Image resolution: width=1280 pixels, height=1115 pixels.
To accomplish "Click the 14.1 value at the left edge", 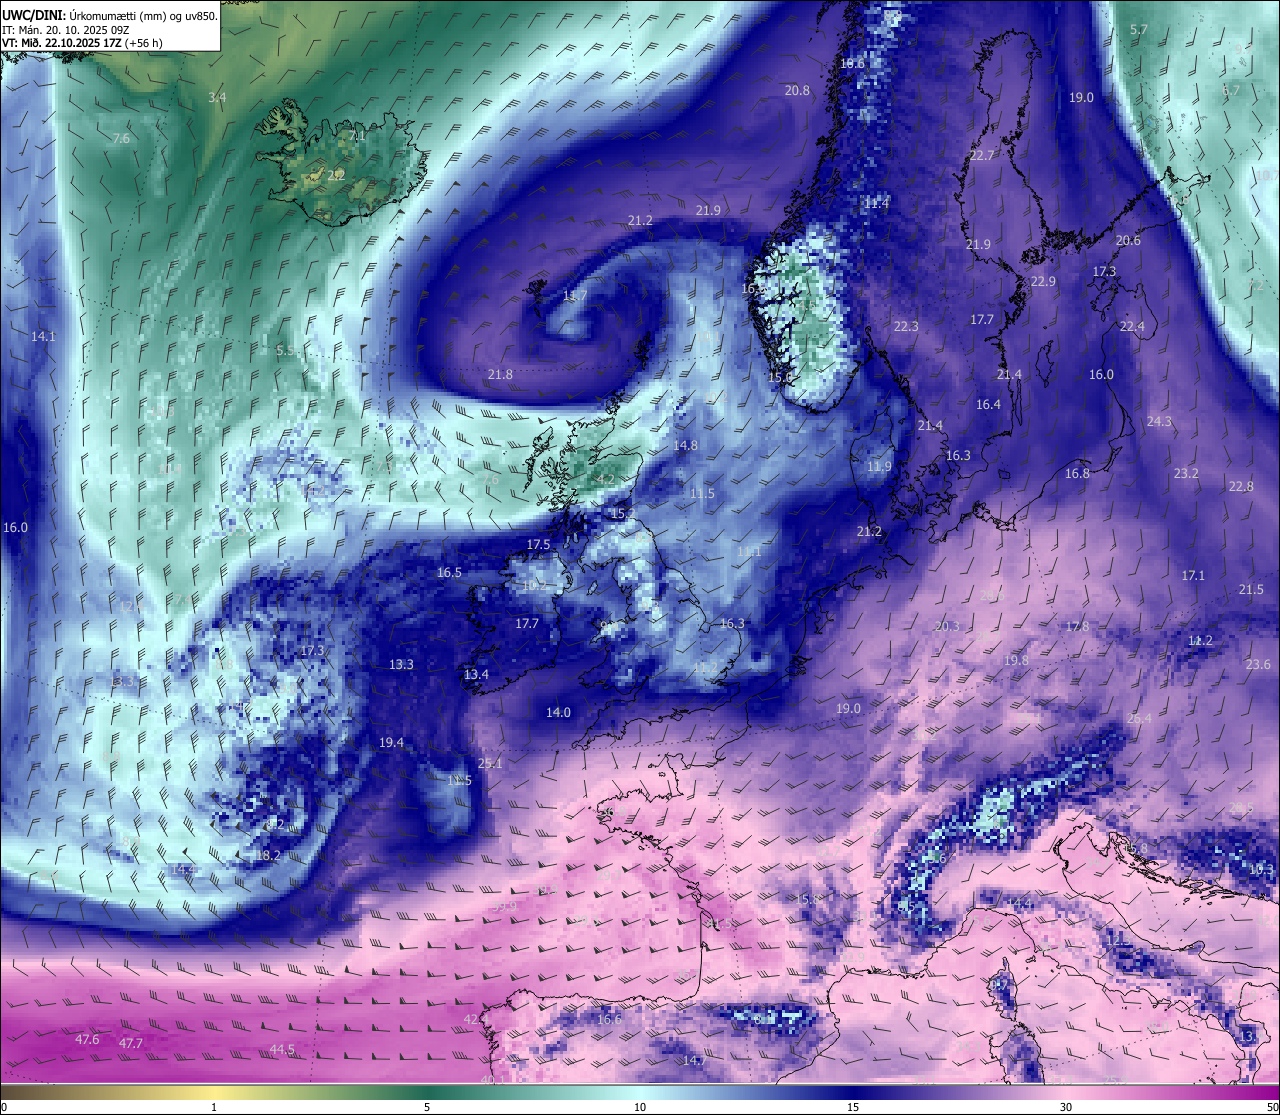I will pos(43,337).
